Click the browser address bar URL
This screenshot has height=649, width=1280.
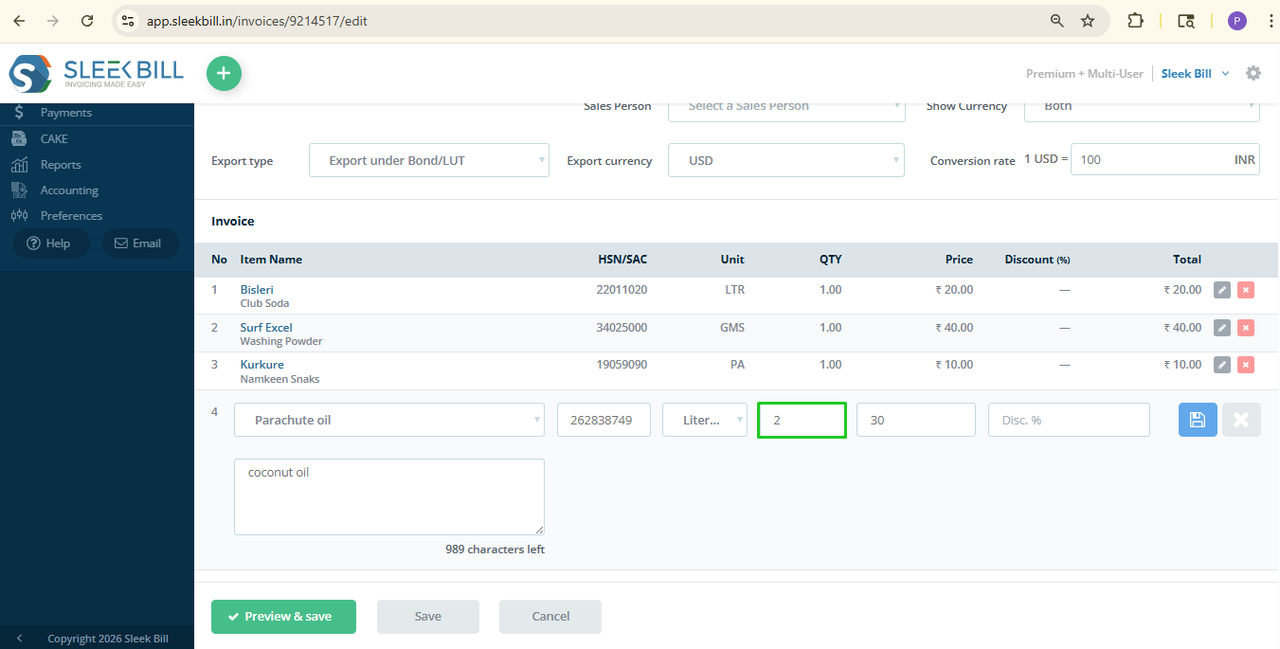click(257, 20)
